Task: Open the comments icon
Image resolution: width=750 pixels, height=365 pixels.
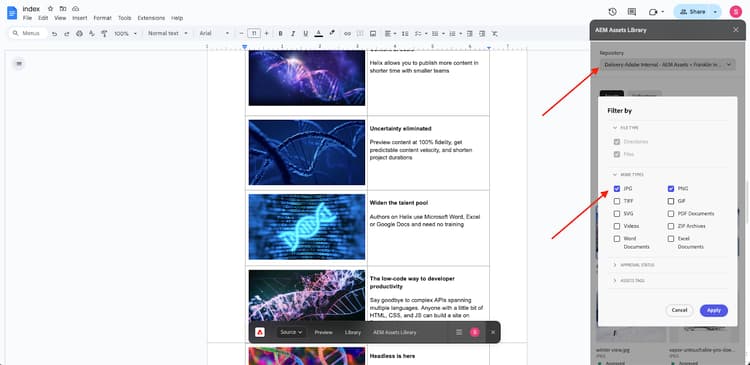Action: tap(632, 12)
